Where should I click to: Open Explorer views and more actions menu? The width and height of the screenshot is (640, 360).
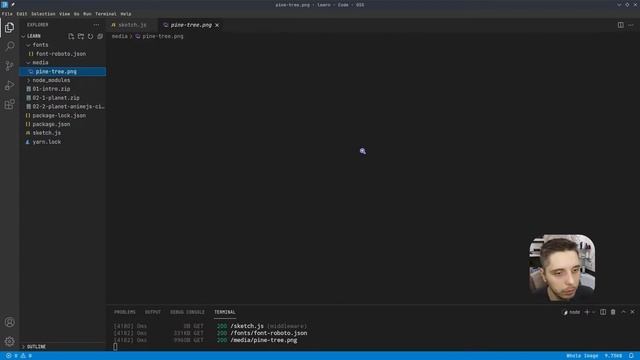[x=96, y=25]
